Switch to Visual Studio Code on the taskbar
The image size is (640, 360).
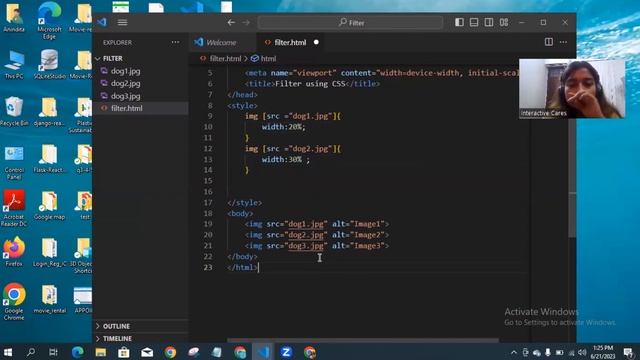[263, 352]
